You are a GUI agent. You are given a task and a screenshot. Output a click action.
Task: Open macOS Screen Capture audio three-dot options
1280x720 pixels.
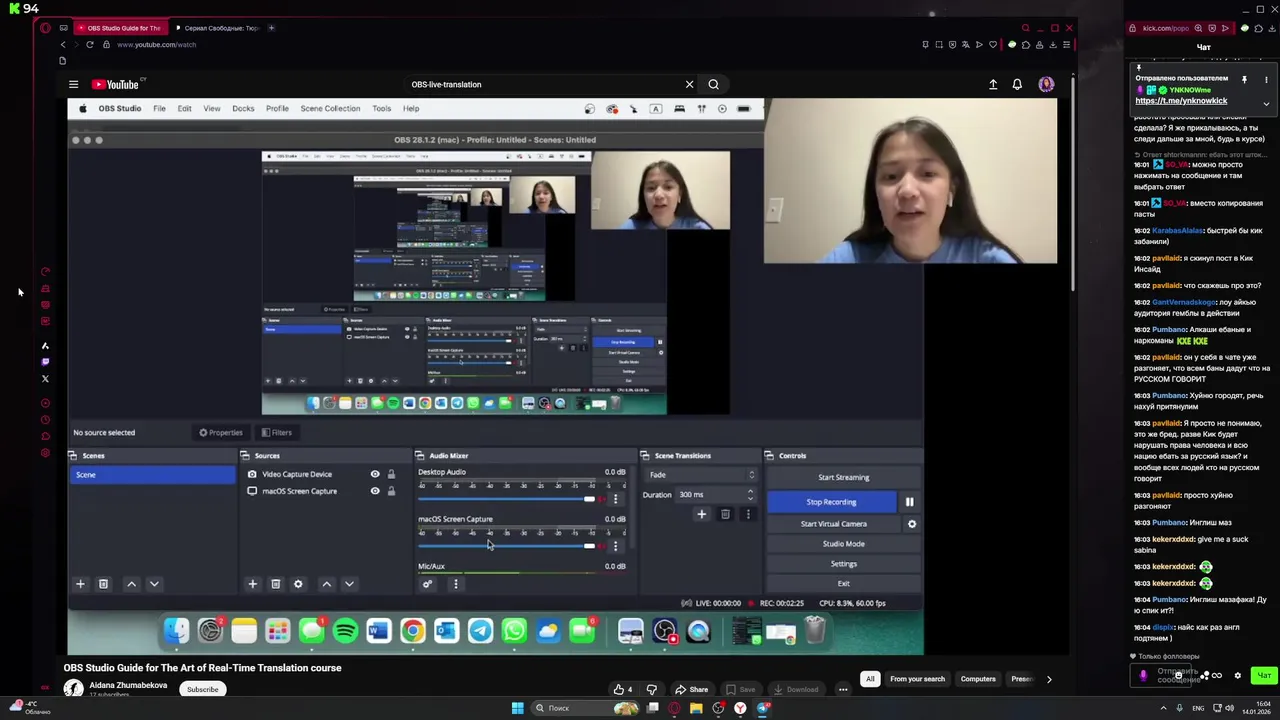[615, 546]
